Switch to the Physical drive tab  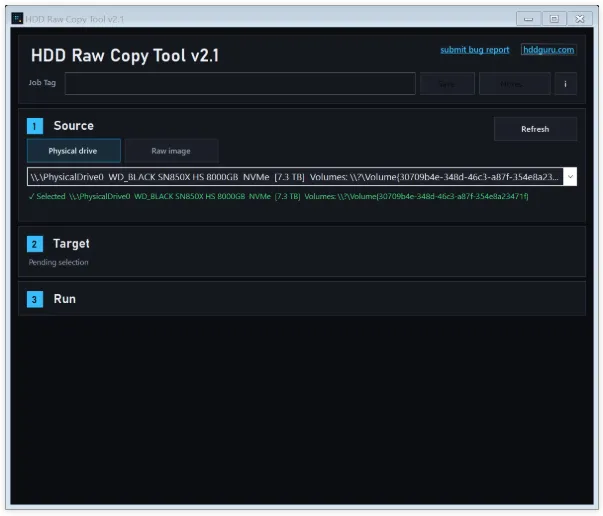coord(73,151)
